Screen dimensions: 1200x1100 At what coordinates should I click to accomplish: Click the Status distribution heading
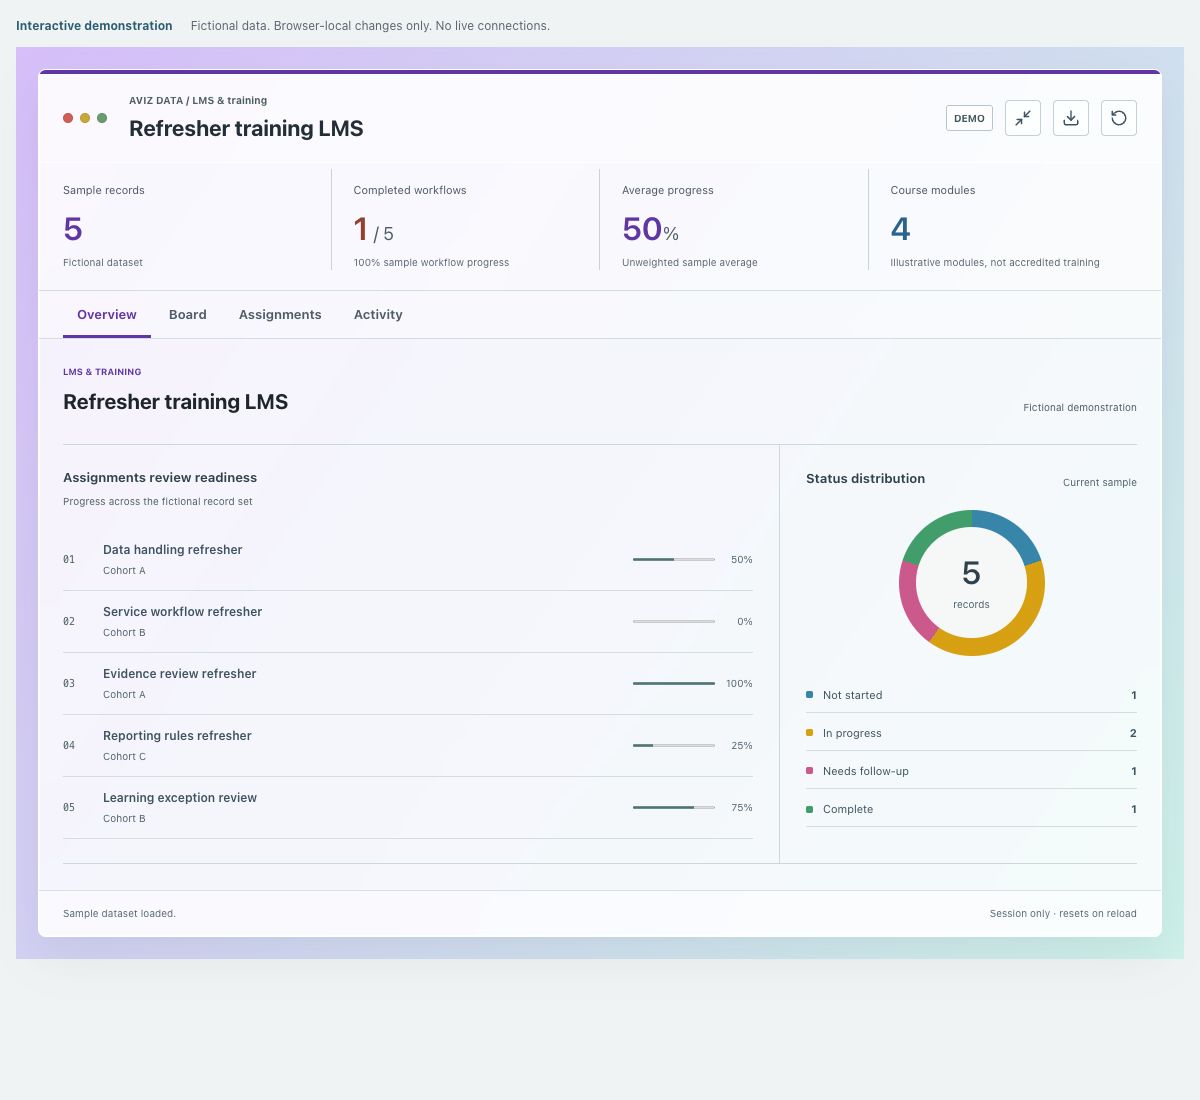(865, 478)
